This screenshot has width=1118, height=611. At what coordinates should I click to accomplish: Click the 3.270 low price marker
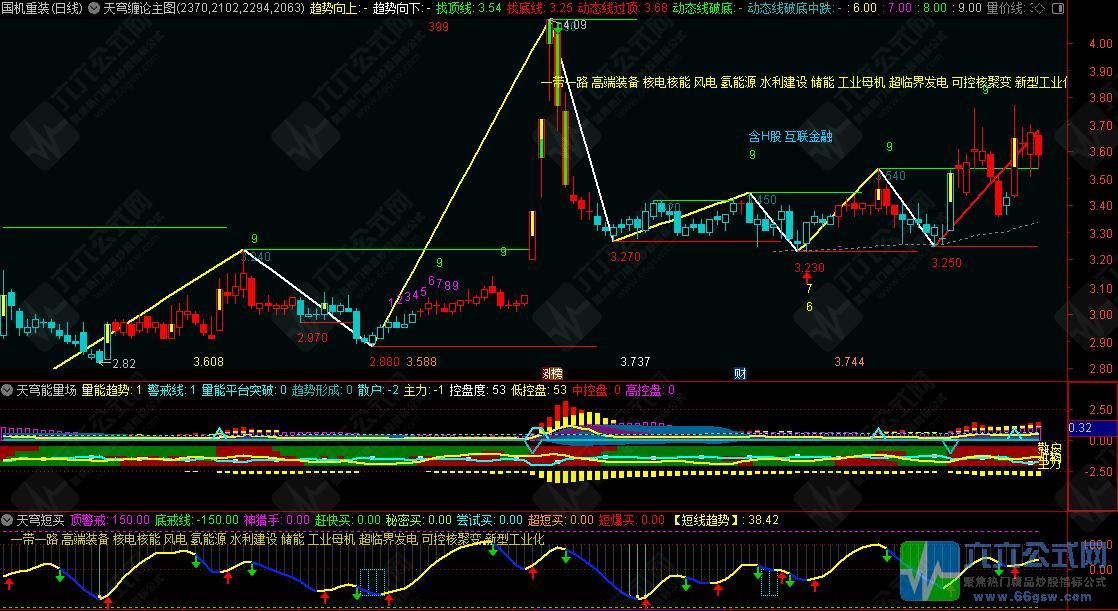click(625, 257)
